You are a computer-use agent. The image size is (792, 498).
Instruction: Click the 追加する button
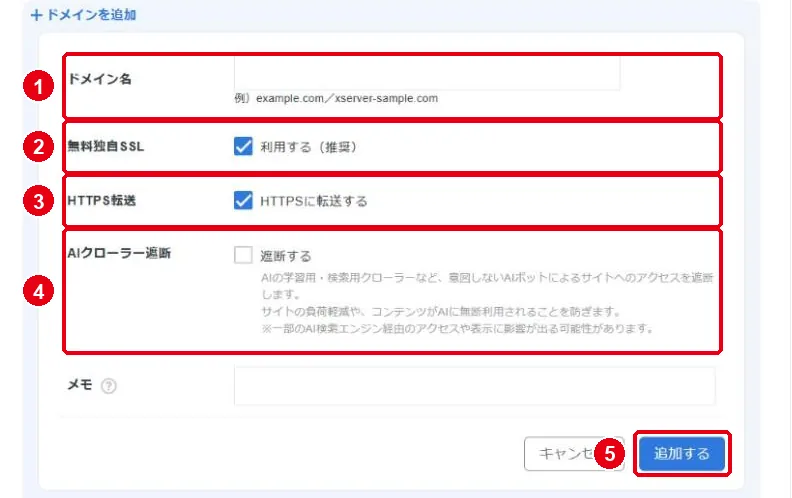pos(682,454)
